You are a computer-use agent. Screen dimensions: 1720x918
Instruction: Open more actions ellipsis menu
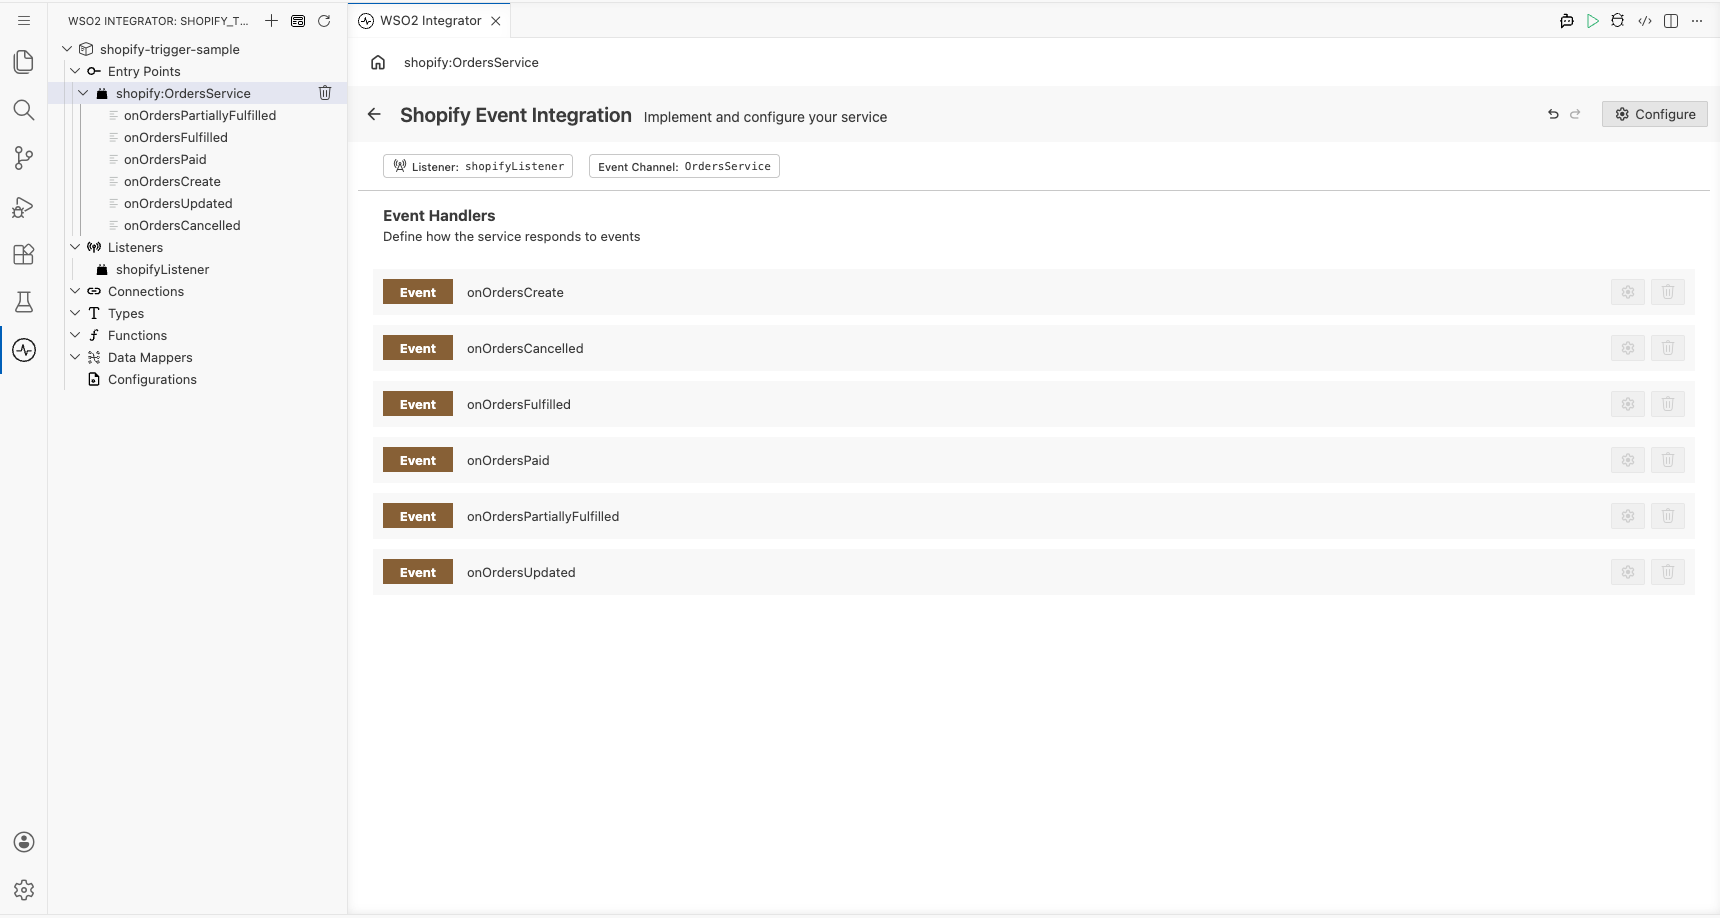tap(1697, 20)
